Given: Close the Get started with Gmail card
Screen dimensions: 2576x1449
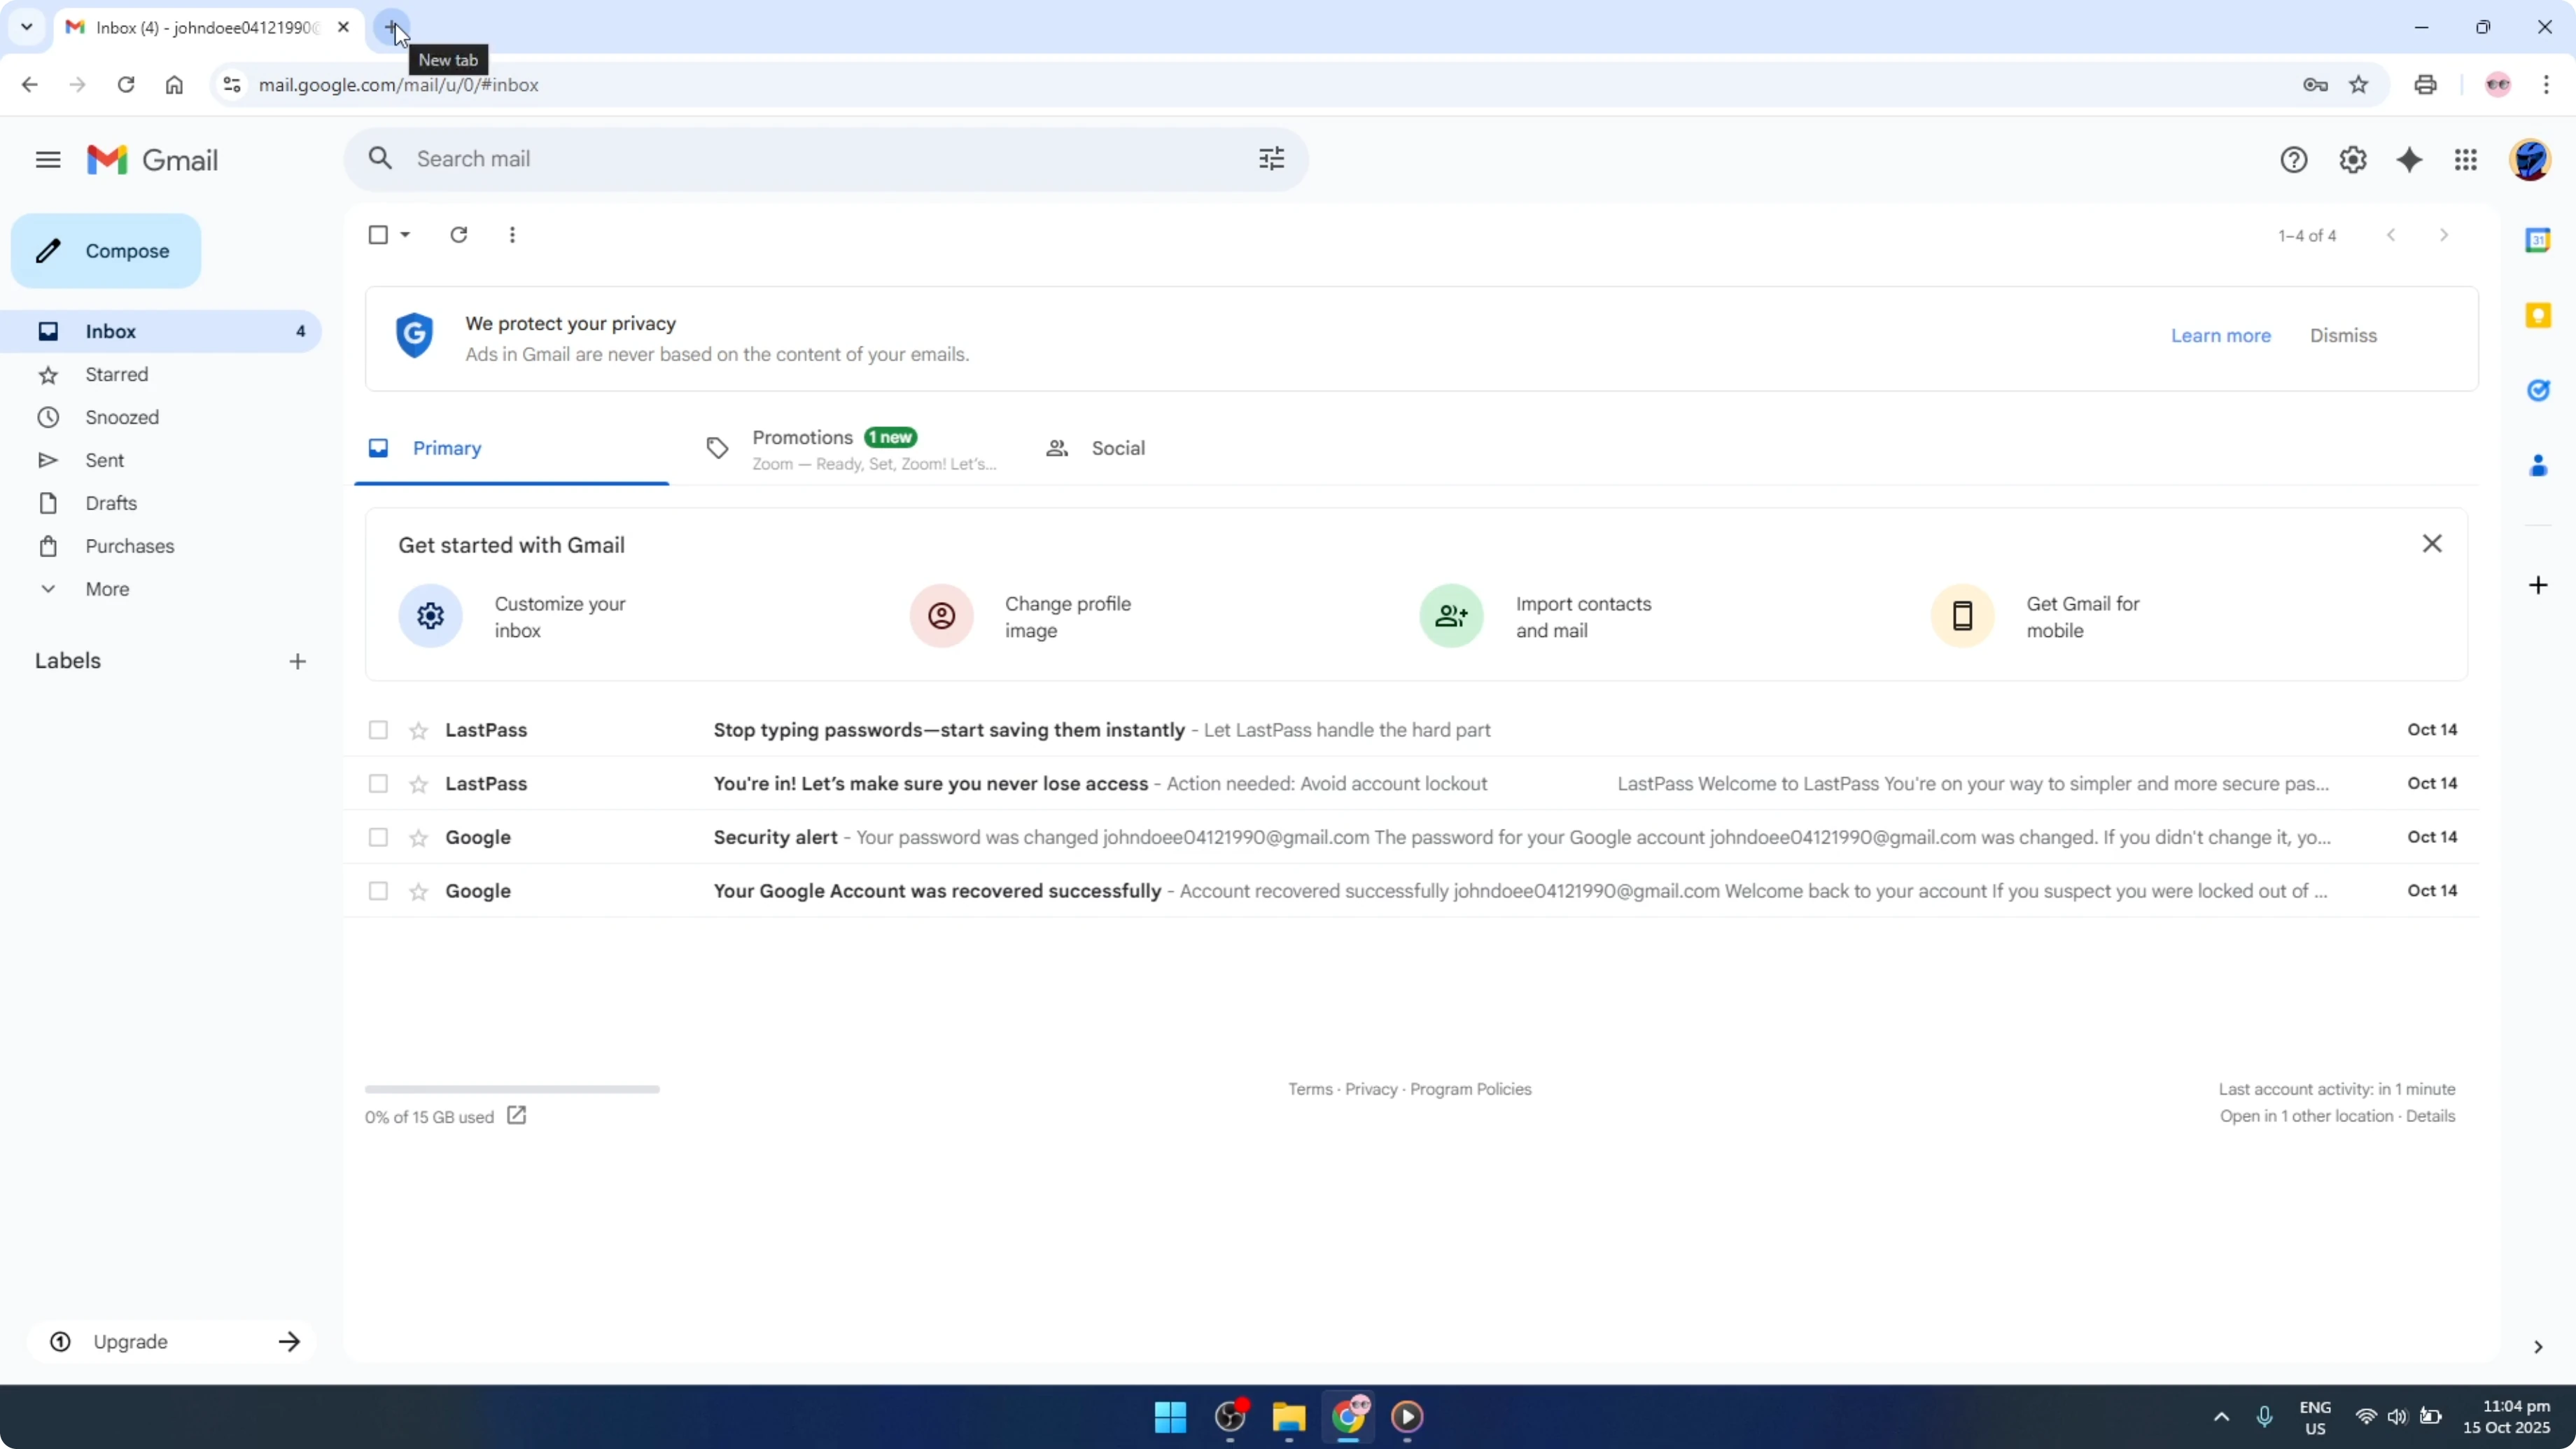Looking at the screenshot, I should (2432, 544).
